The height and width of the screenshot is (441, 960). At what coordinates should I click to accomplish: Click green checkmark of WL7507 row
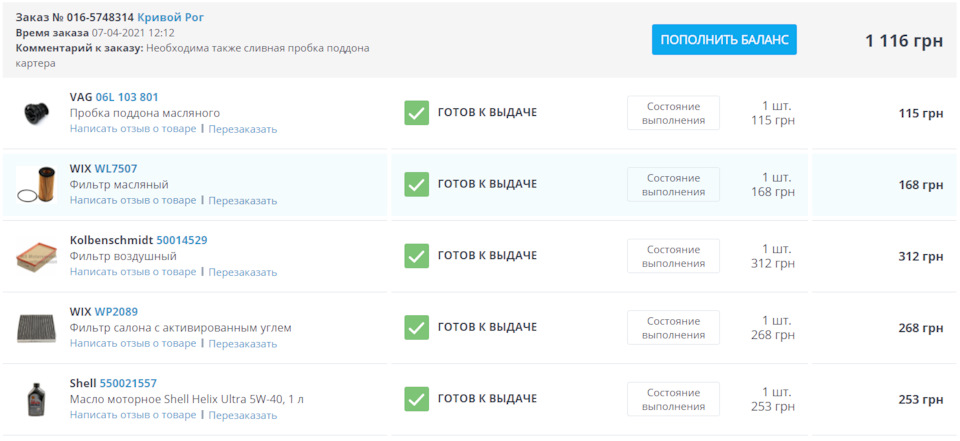tap(416, 184)
